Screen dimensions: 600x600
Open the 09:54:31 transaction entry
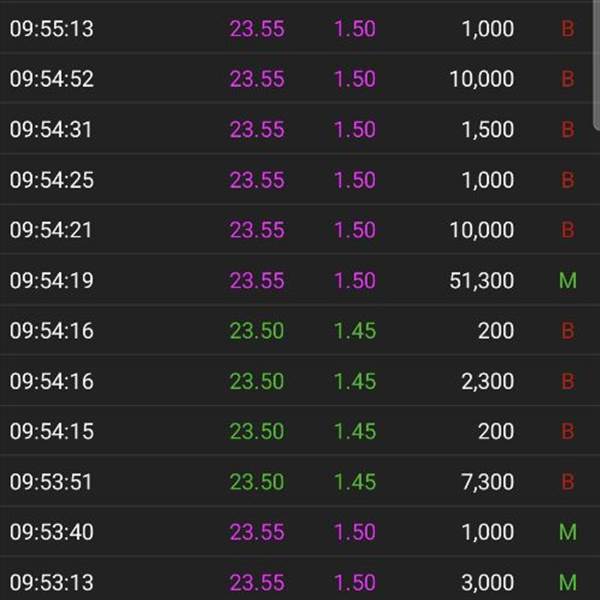coord(297,129)
